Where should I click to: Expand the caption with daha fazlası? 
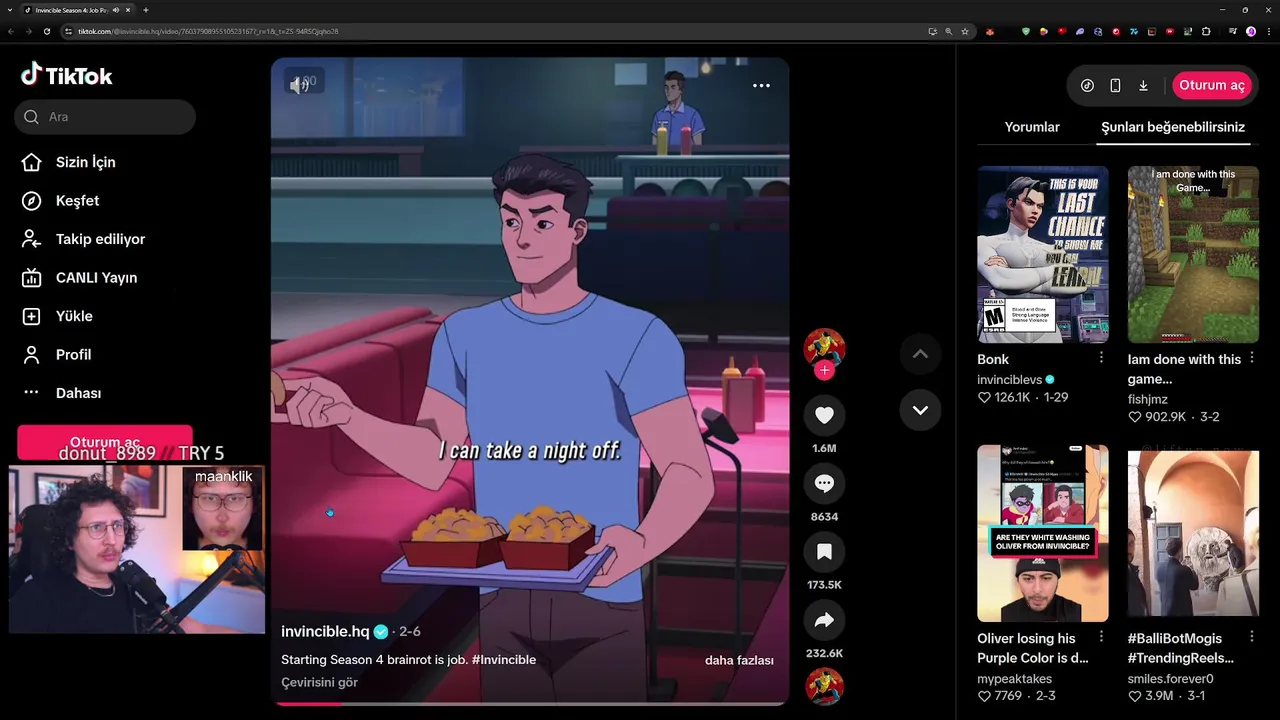(739, 660)
